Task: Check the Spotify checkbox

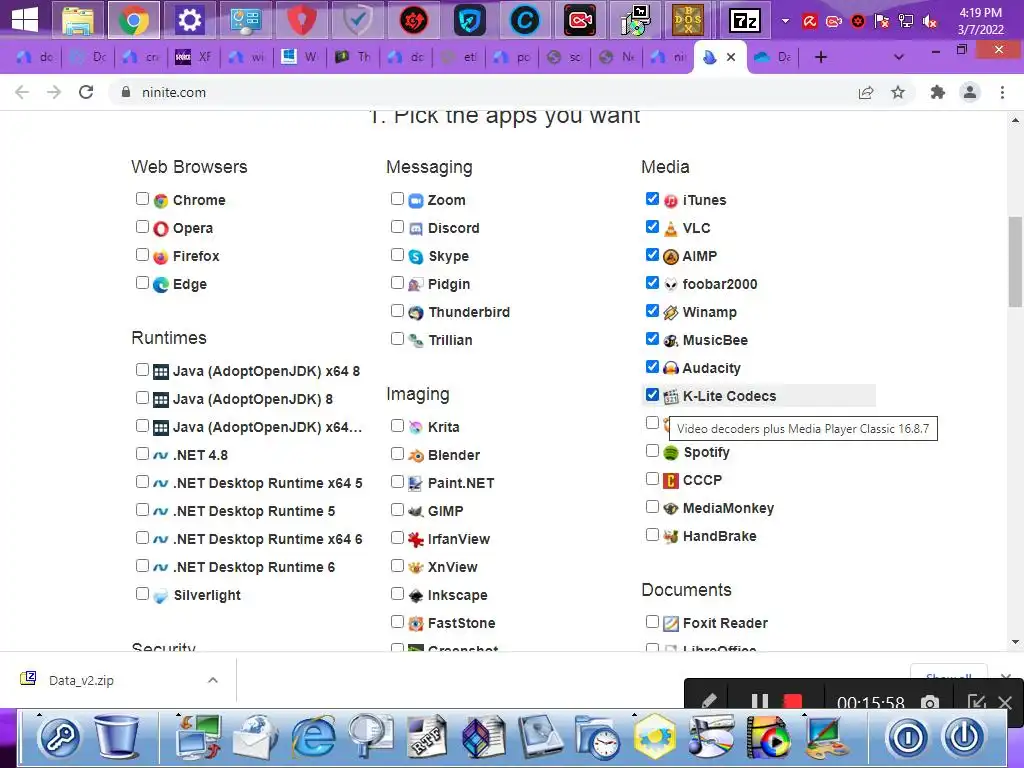Action: pyautogui.click(x=652, y=451)
